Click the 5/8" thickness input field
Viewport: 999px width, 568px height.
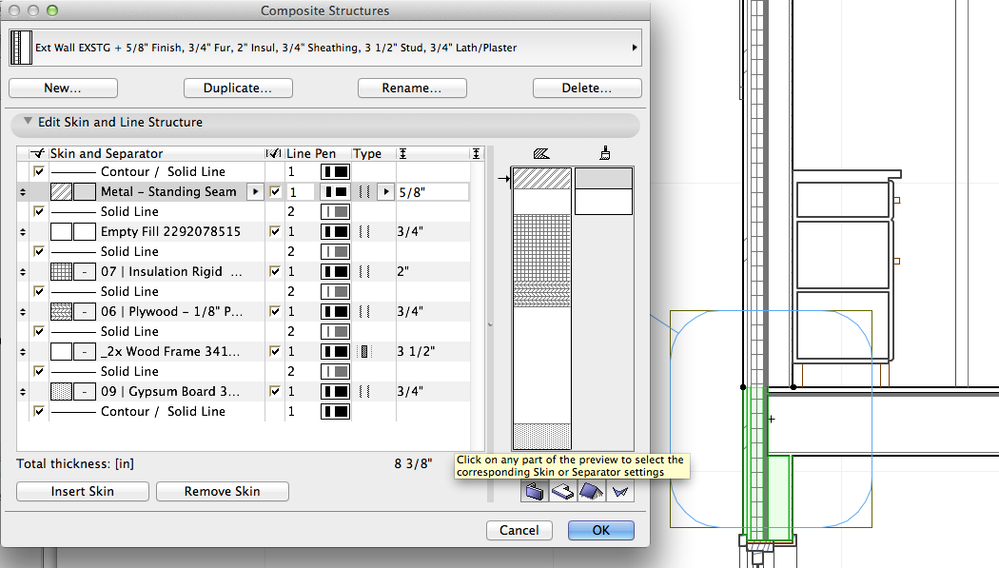pyautogui.click(x=432, y=191)
